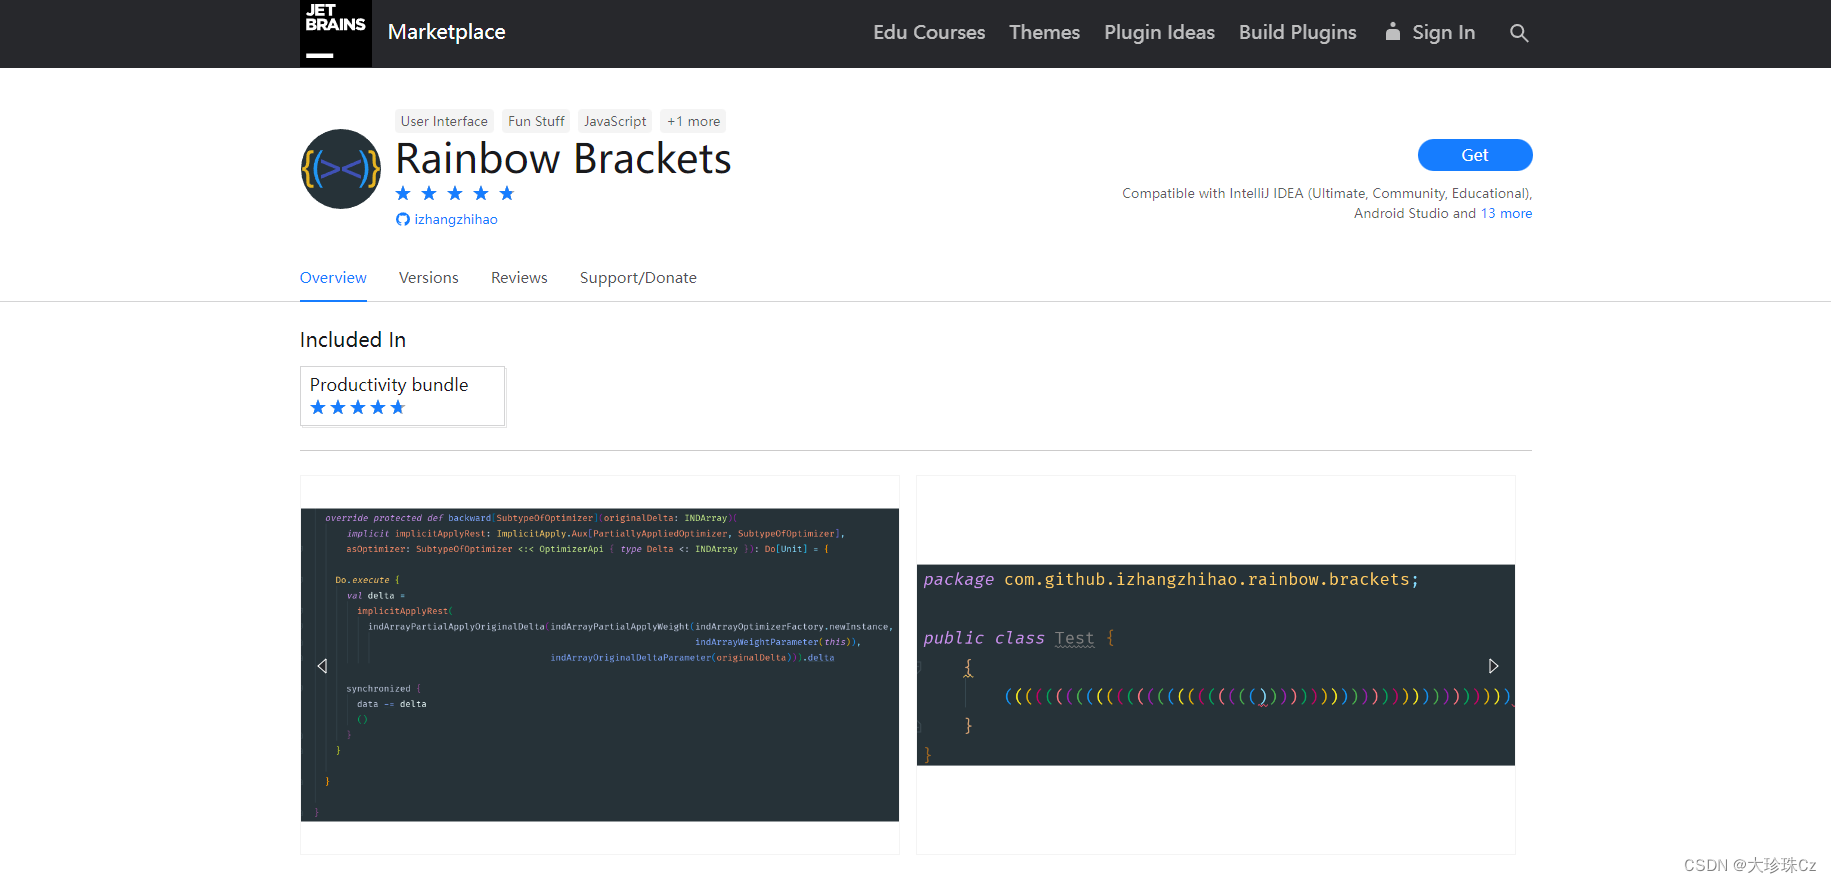The height and width of the screenshot is (883, 1831).
Task: Switch to the Support/Donate tab
Action: [638, 278]
